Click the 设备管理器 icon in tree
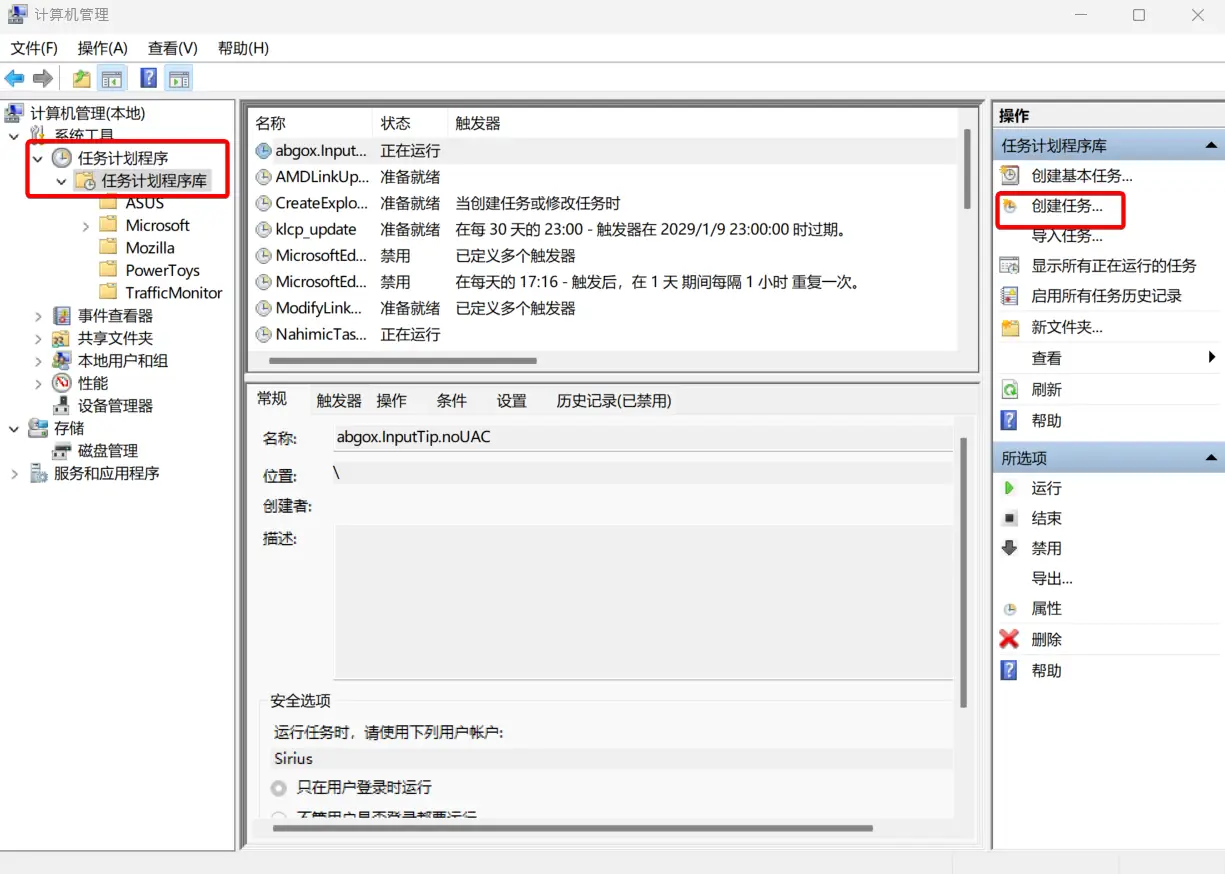 pyautogui.click(x=62, y=405)
